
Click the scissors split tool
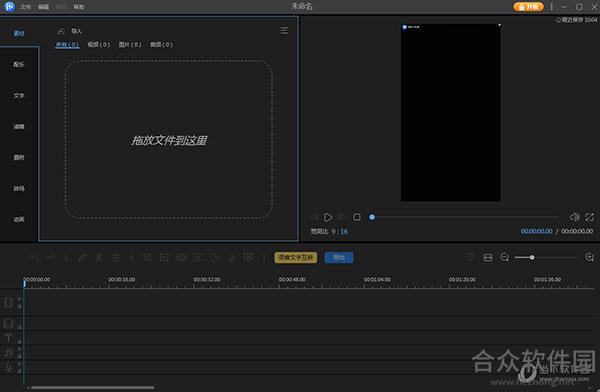coord(99,258)
